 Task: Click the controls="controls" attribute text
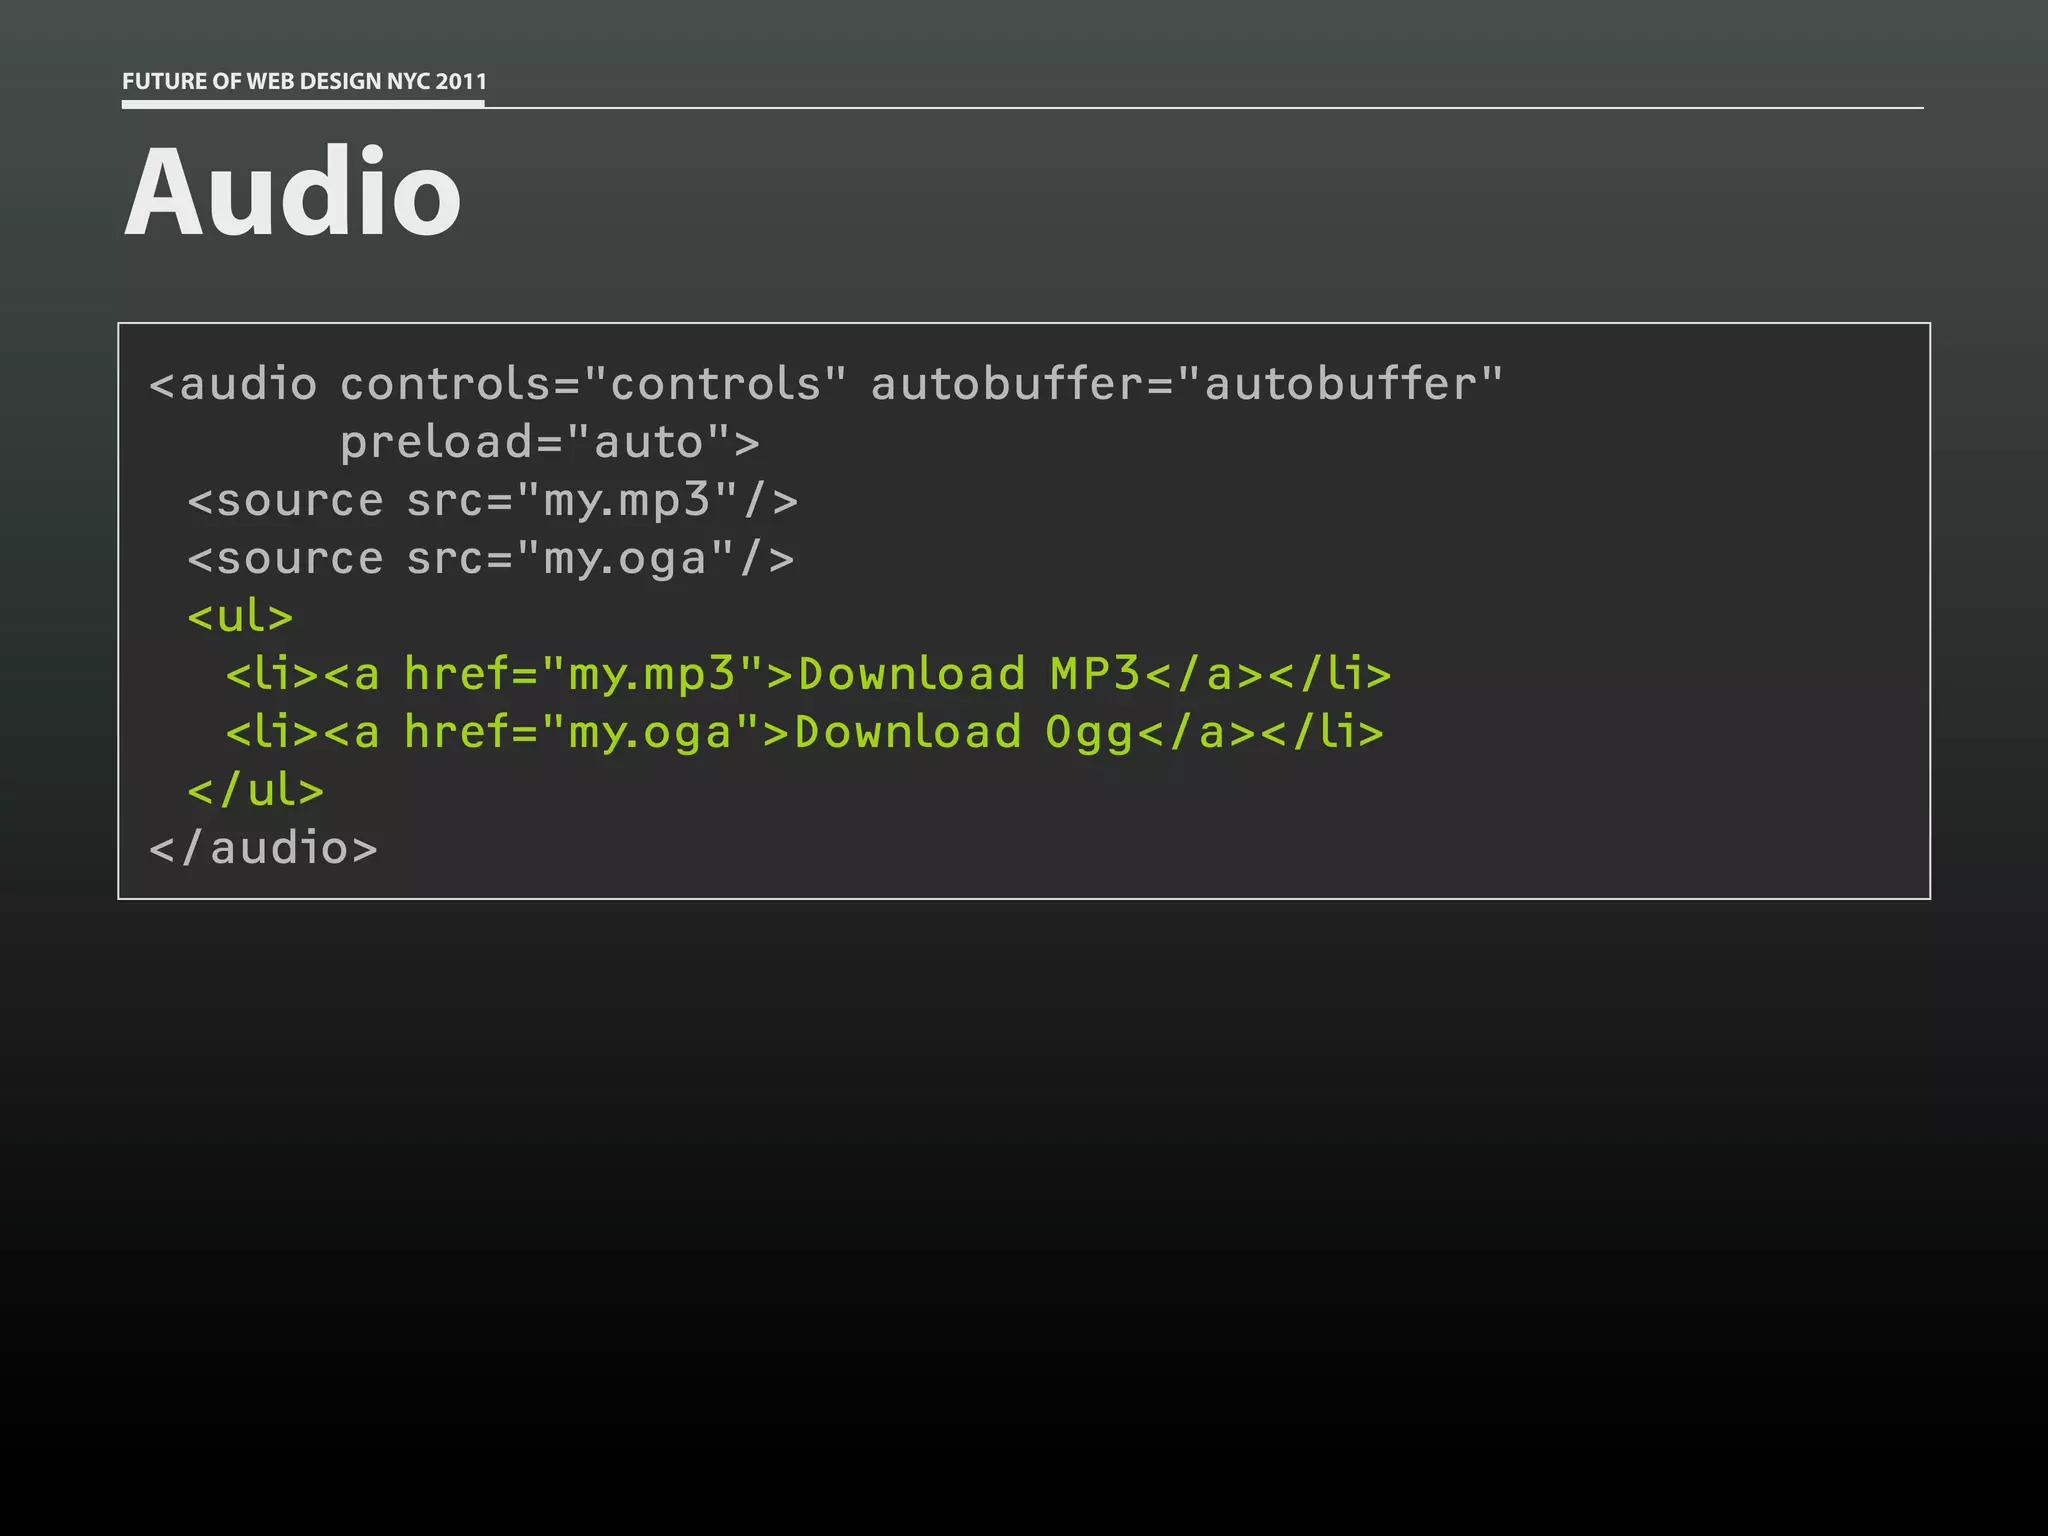[594, 384]
